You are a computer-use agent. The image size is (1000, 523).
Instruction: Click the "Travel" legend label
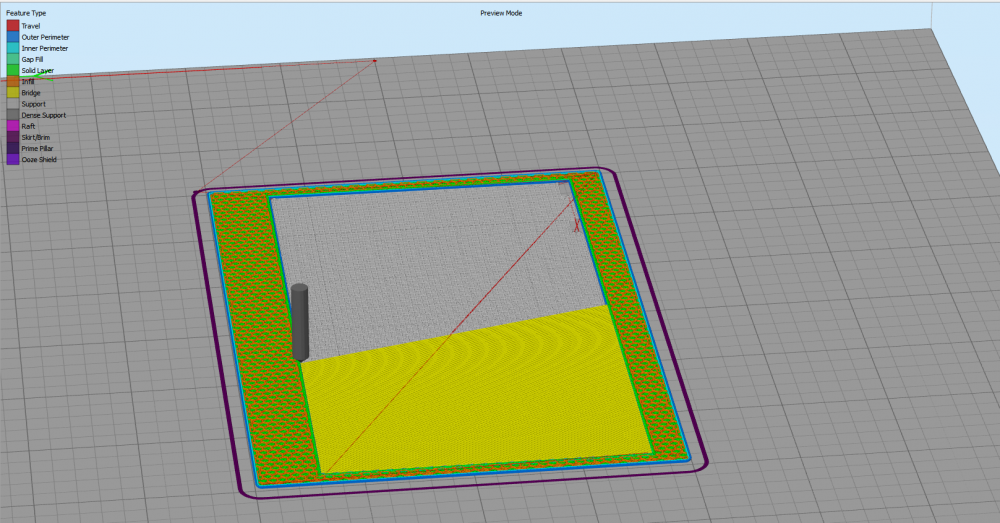(31, 26)
